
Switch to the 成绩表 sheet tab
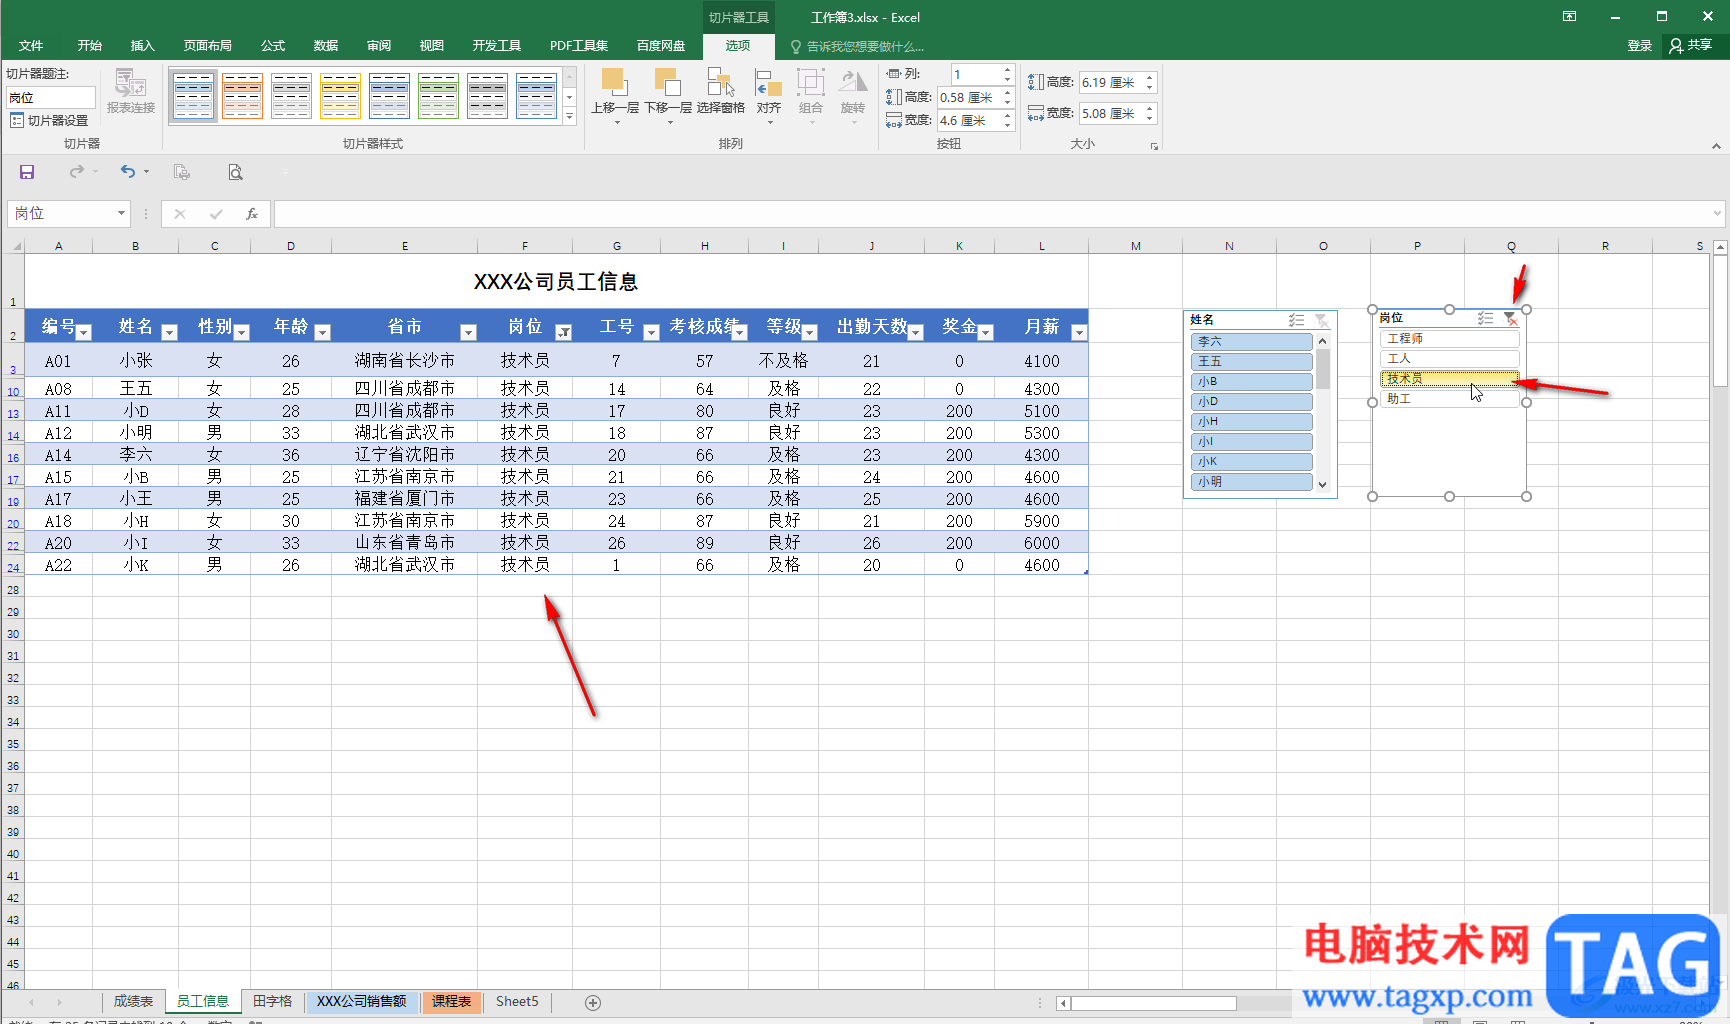(x=133, y=1001)
